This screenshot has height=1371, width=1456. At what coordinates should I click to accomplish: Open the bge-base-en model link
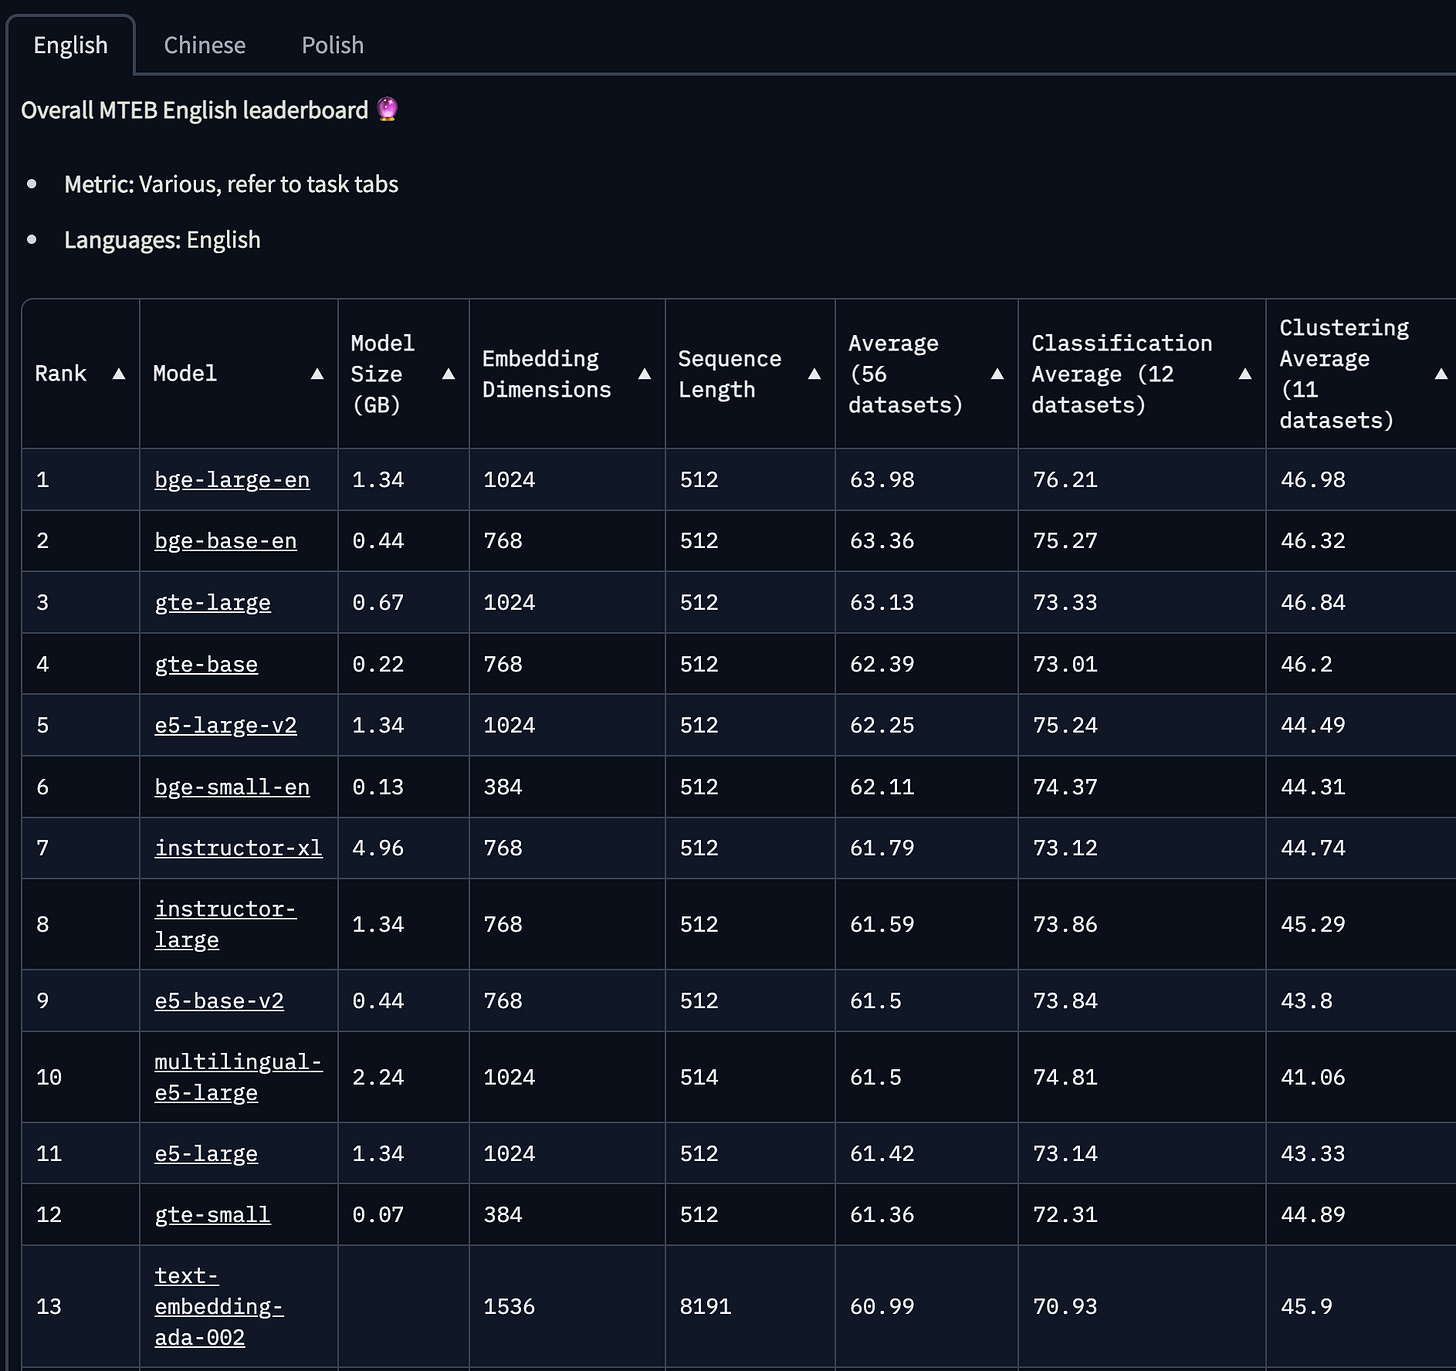coord(226,541)
